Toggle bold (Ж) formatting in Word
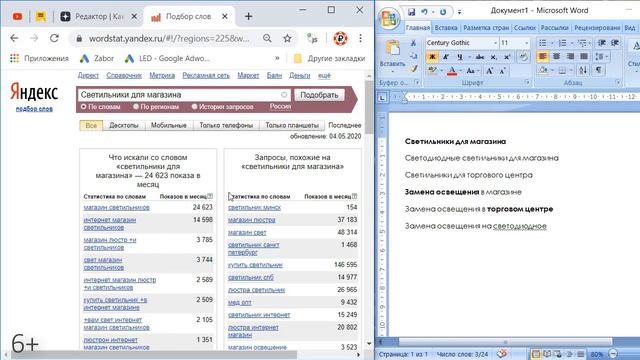The width and height of the screenshot is (640, 360). [432, 57]
